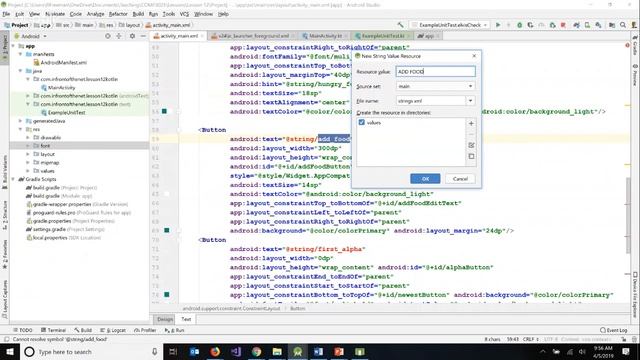Toggle the values directory checkbox

(361, 122)
